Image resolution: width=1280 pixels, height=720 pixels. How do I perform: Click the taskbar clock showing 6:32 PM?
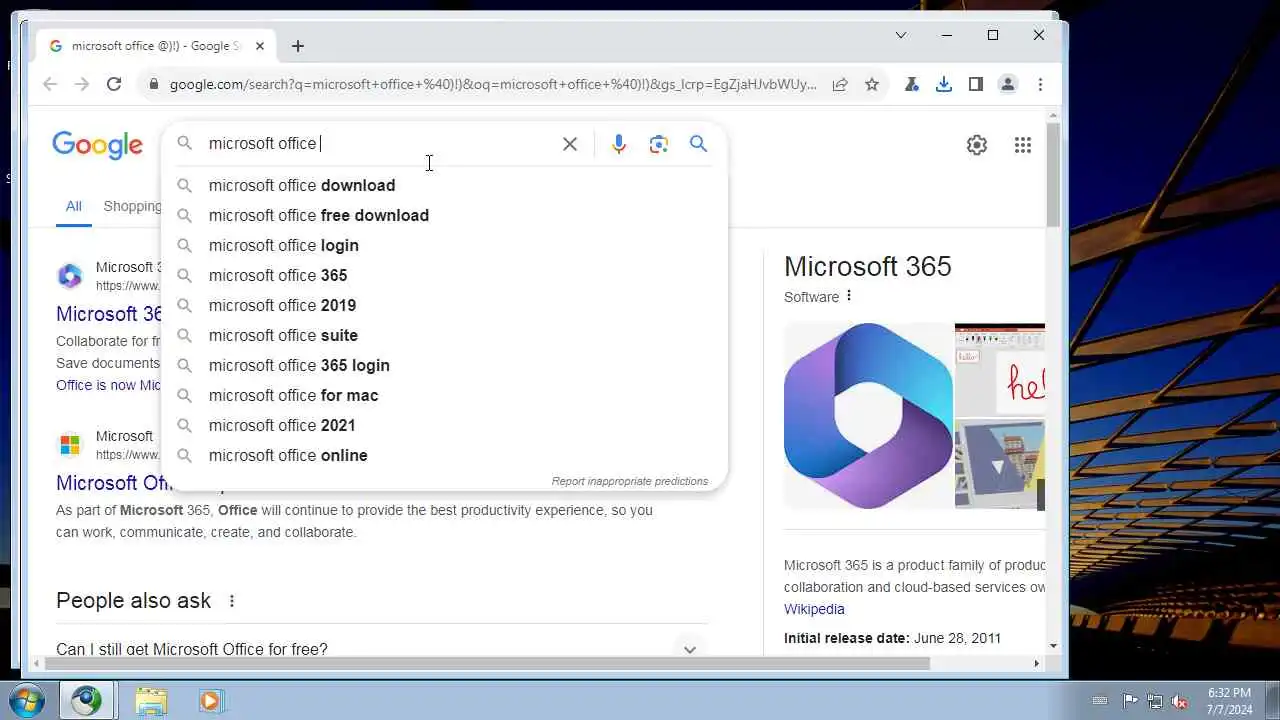point(1229,700)
